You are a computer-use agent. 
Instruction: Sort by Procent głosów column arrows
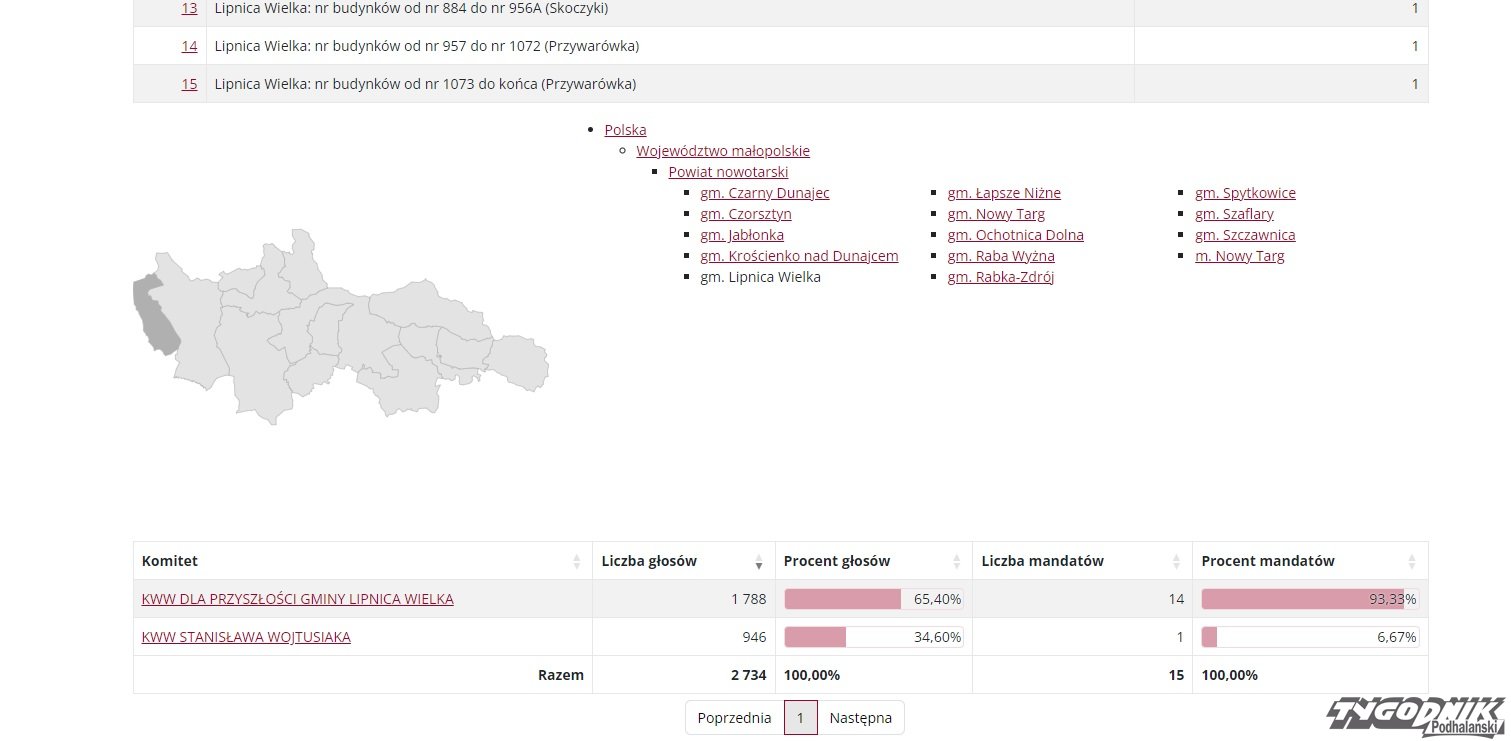point(956,561)
